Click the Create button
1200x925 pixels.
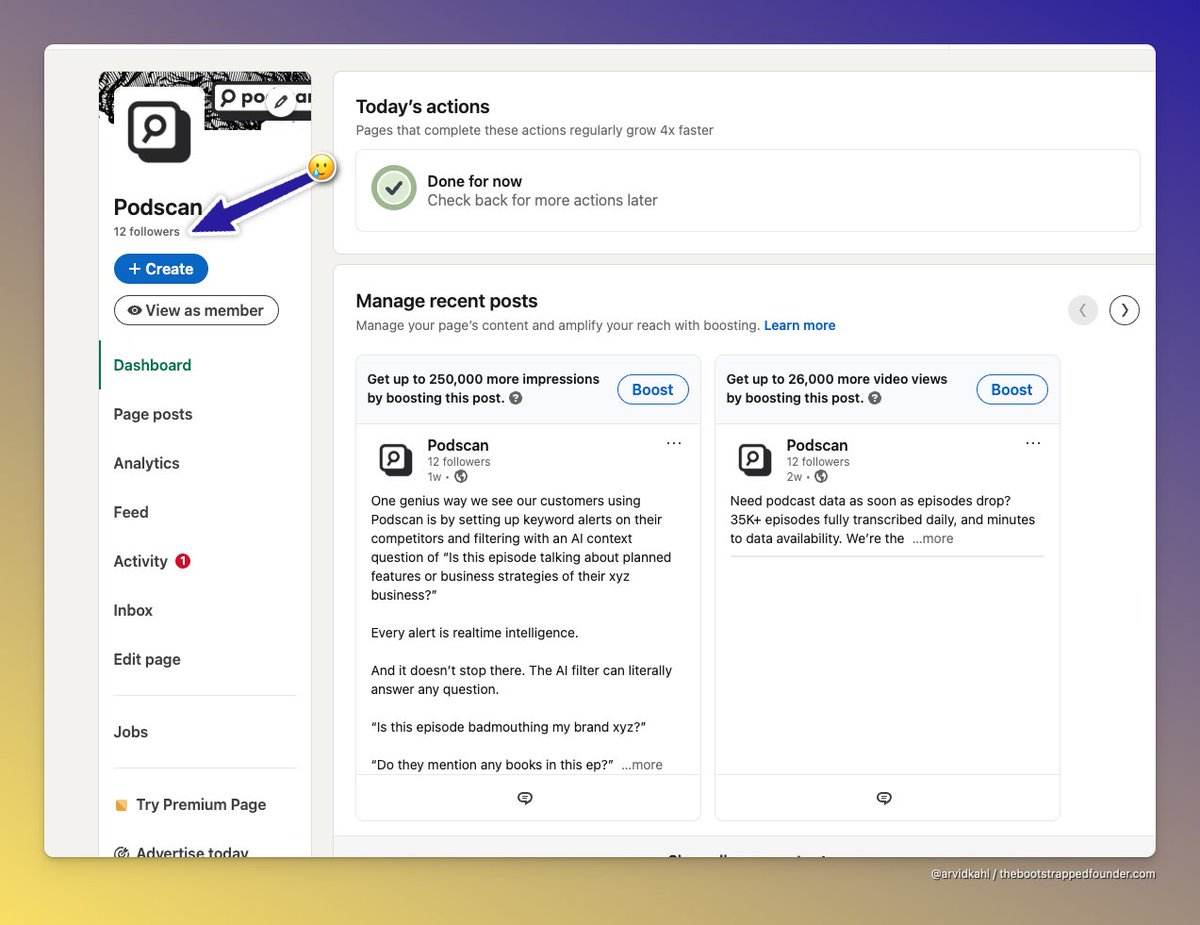click(161, 269)
